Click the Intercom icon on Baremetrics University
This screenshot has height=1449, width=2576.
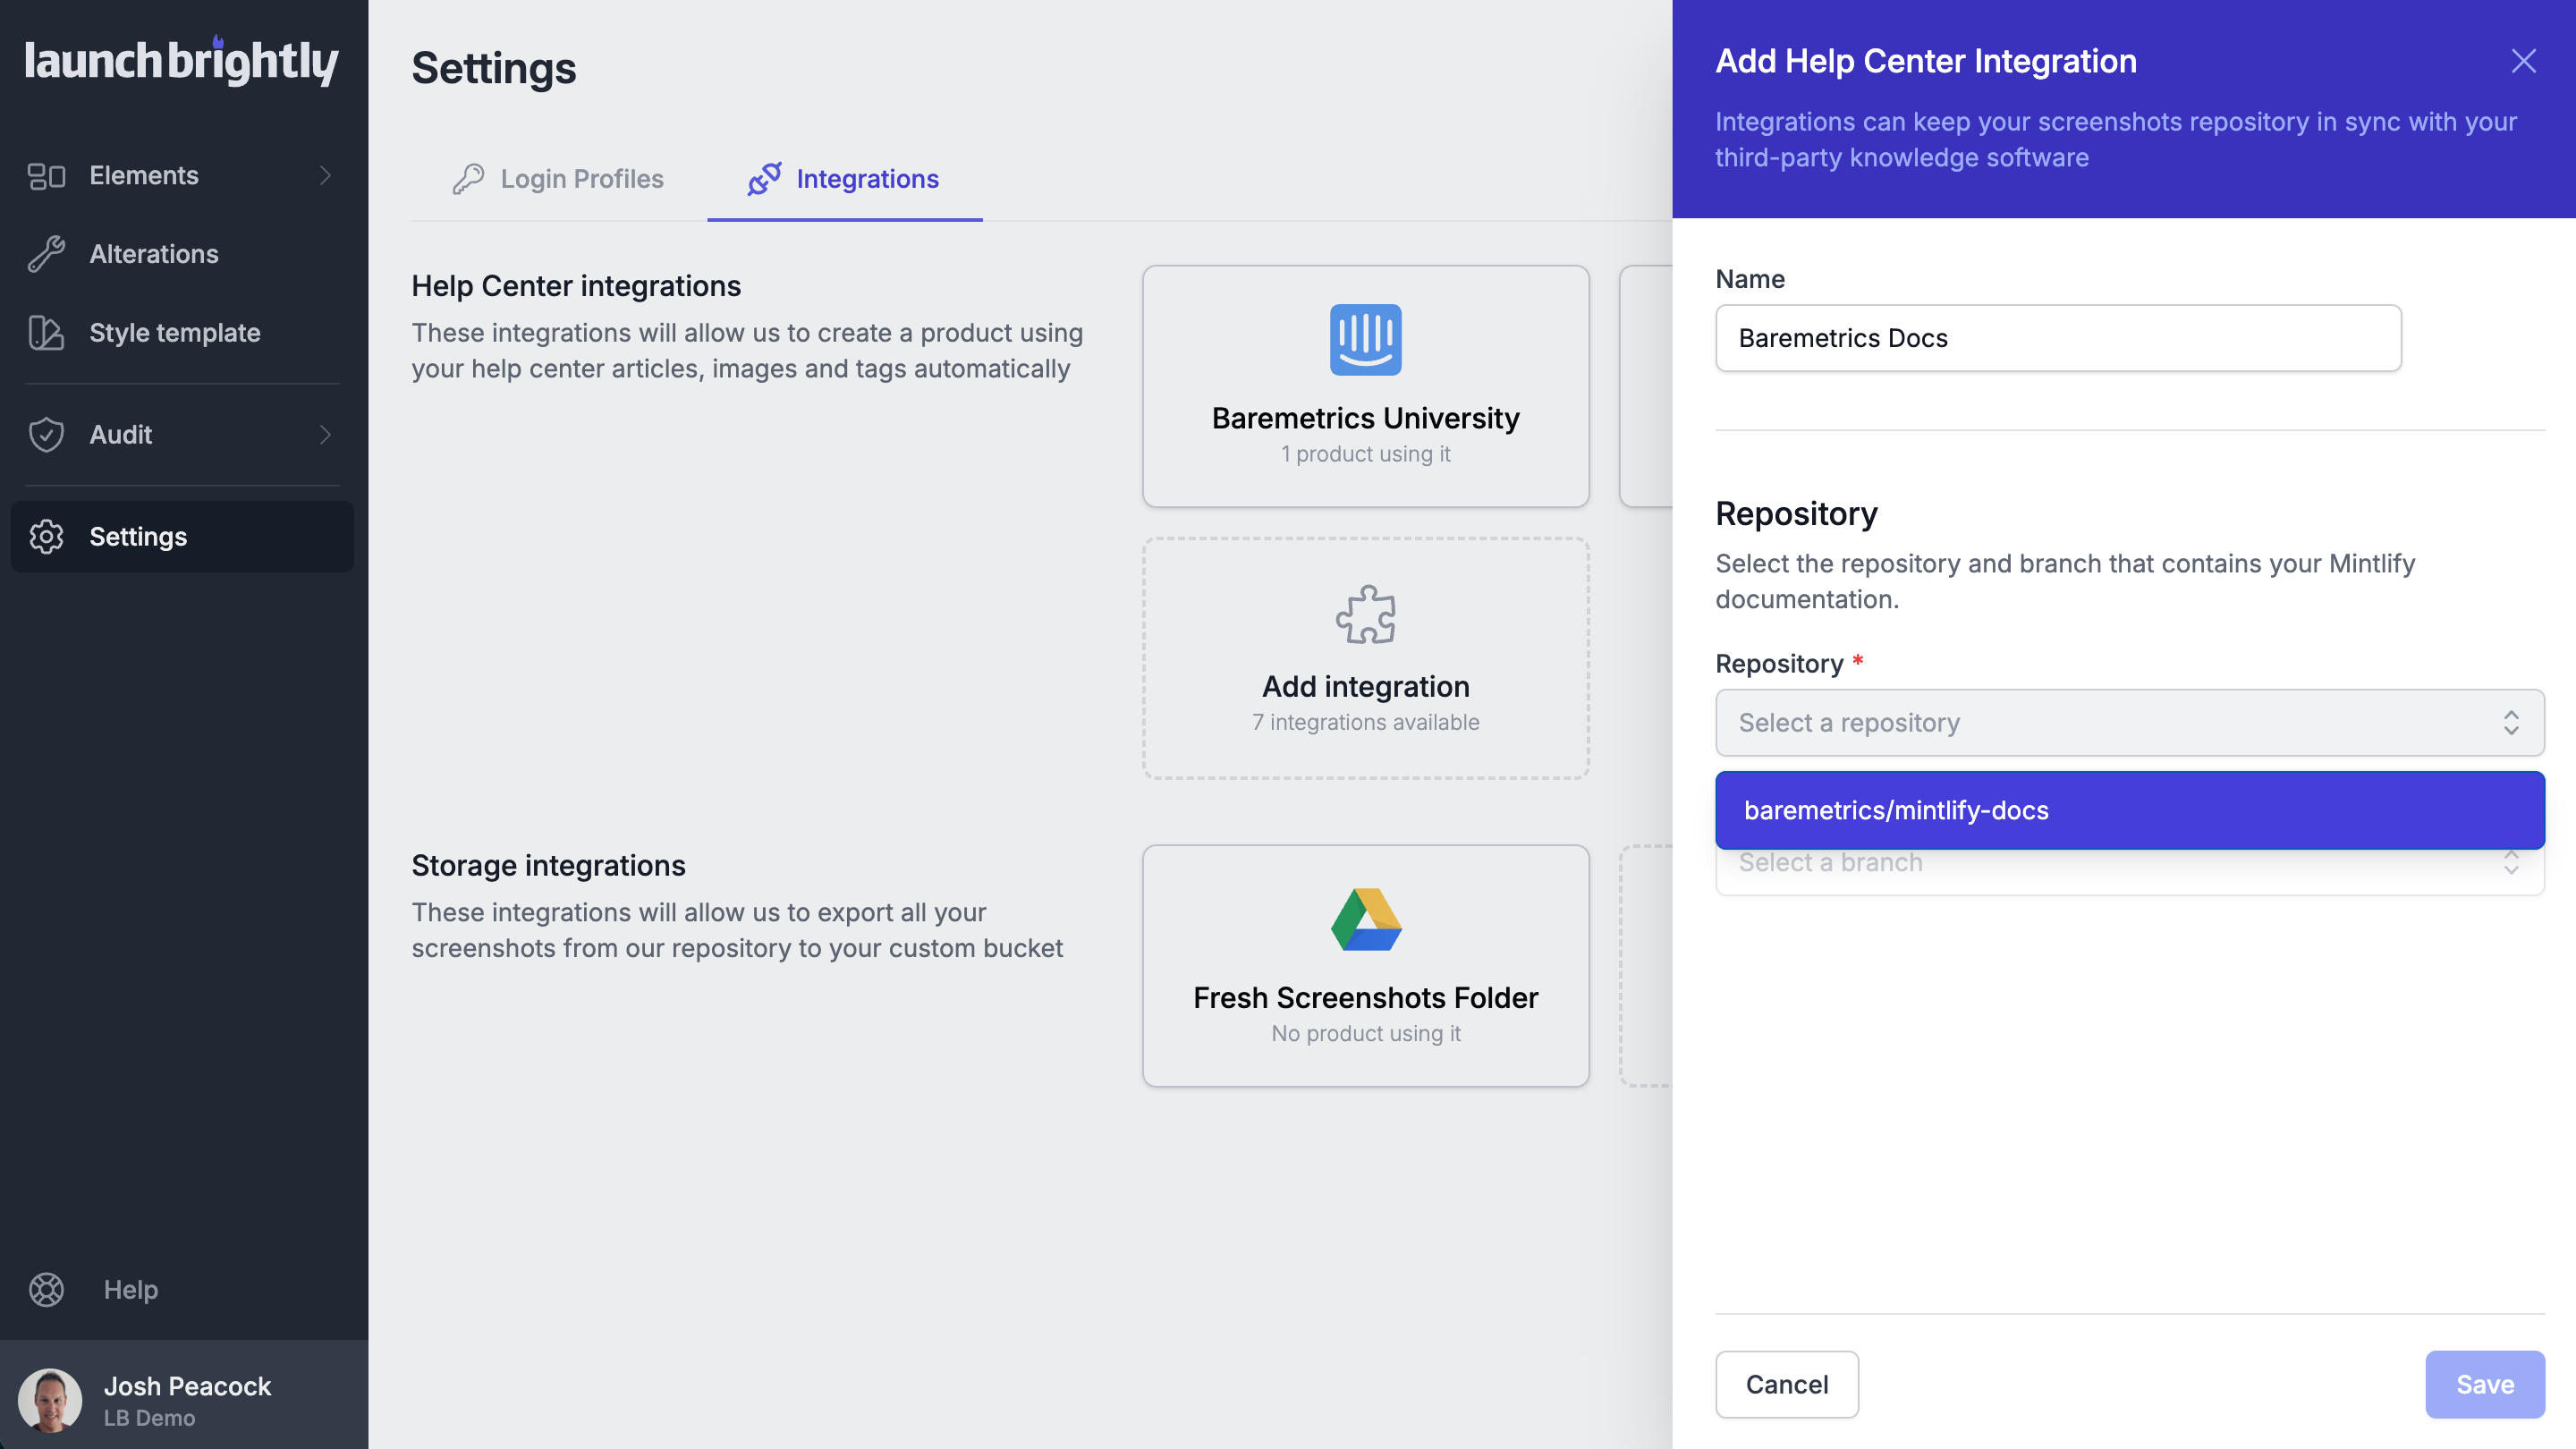coord(1366,340)
